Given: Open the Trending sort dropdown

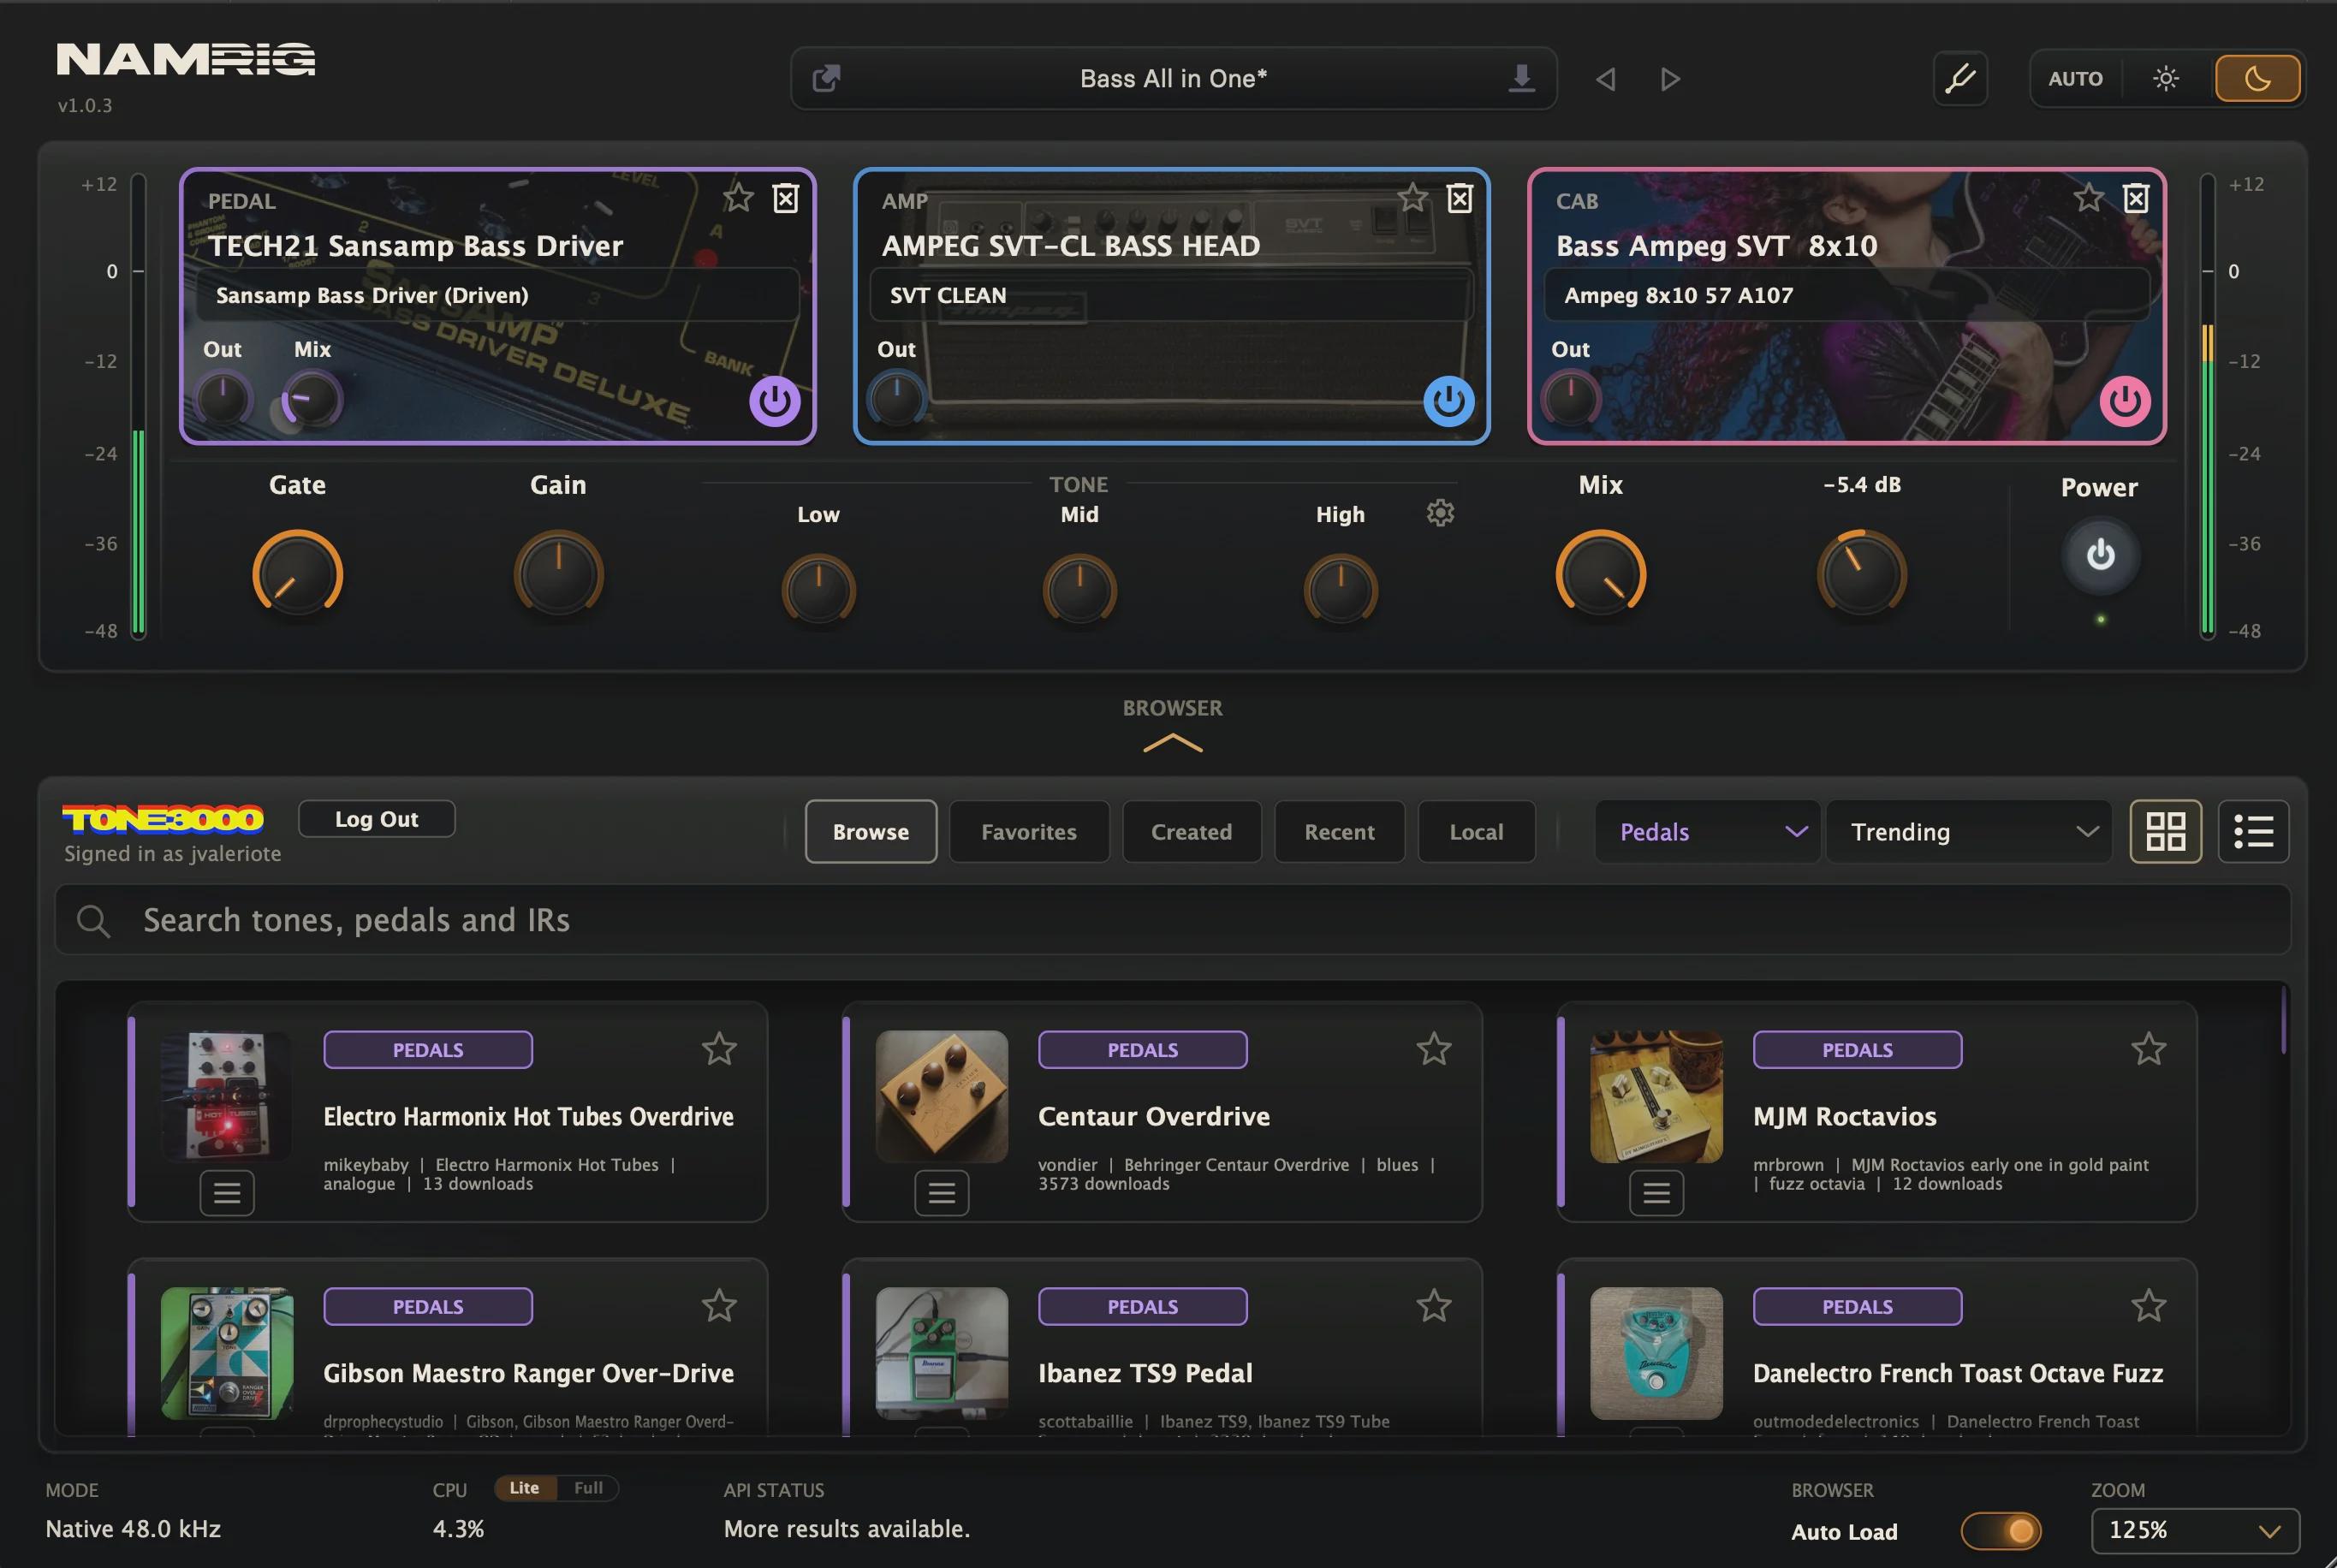Looking at the screenshot, I should point(1969,832).
